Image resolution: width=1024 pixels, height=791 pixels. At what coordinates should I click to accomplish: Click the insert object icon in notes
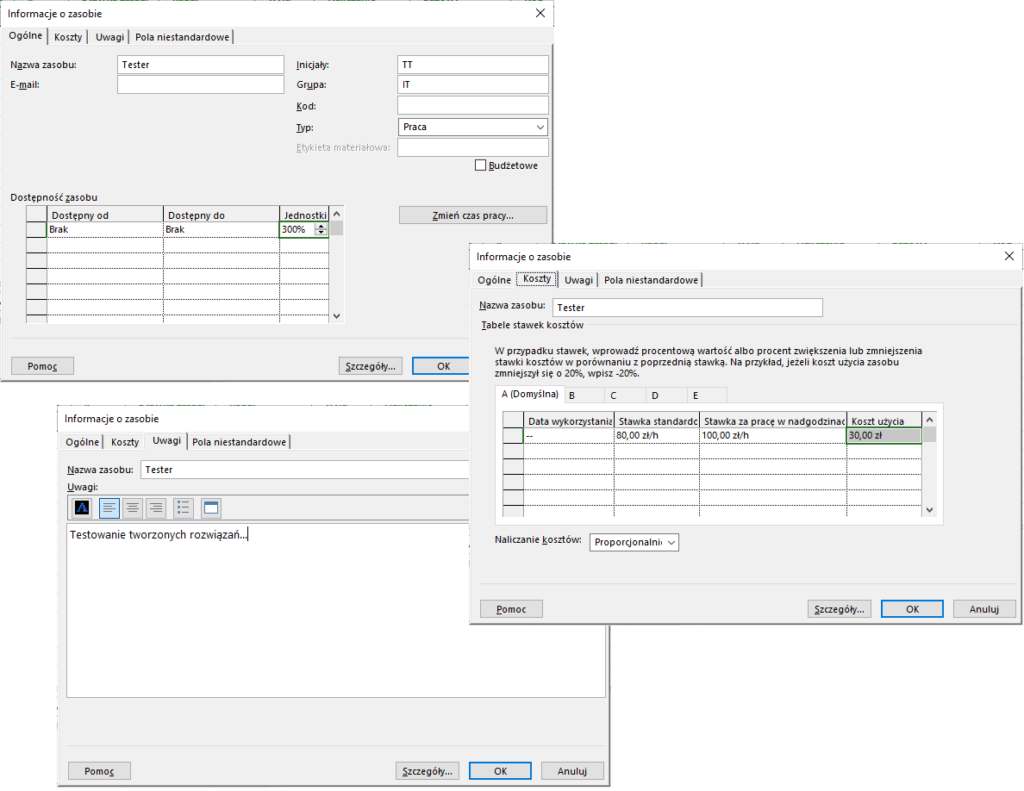[210, 508]
